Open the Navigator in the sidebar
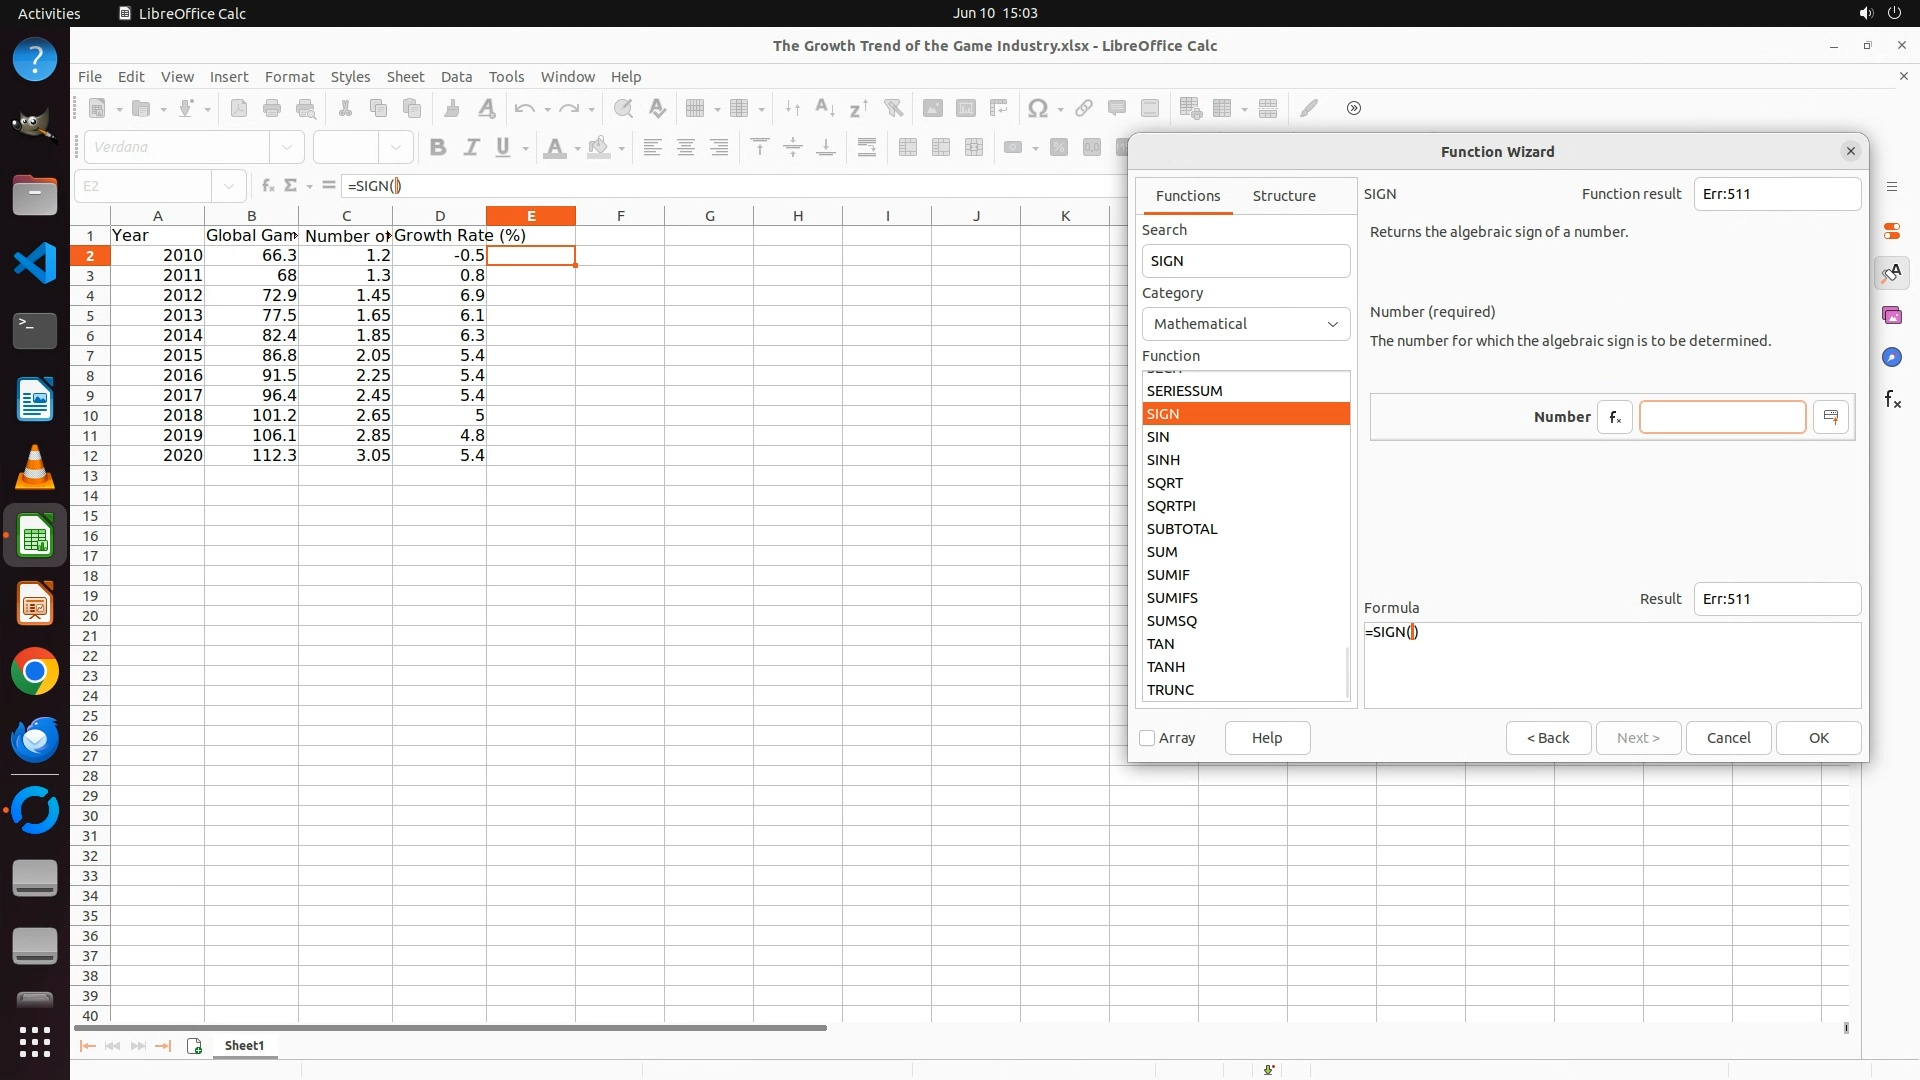The height and width of the screenshot is (1080, 1920). point(1892,357)
